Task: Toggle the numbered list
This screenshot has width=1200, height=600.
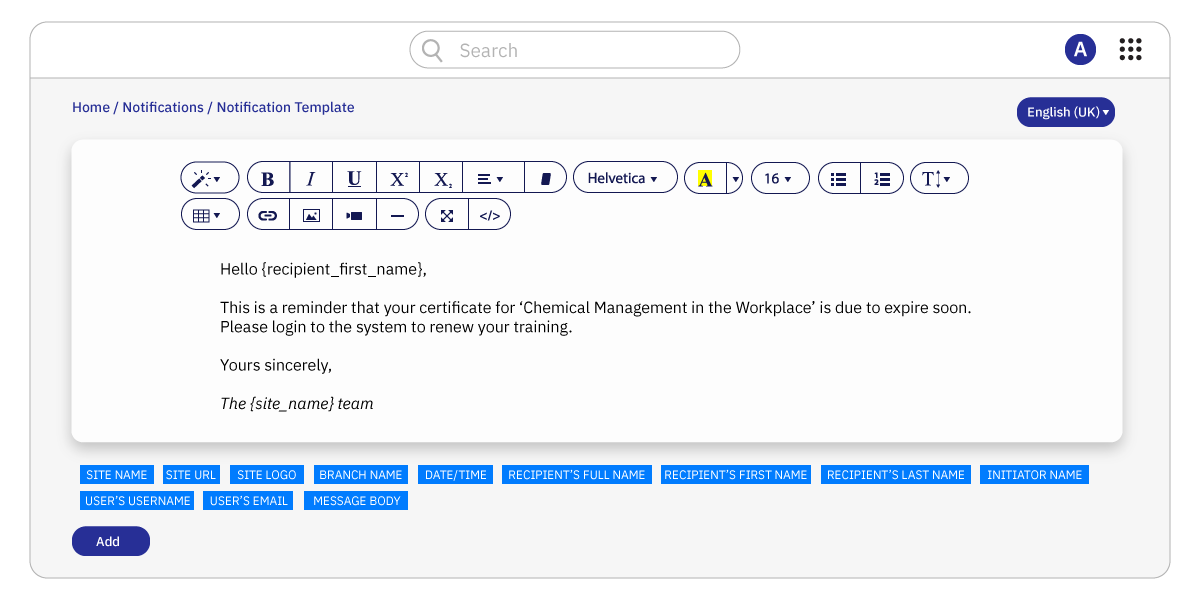Action: point(881,177)
